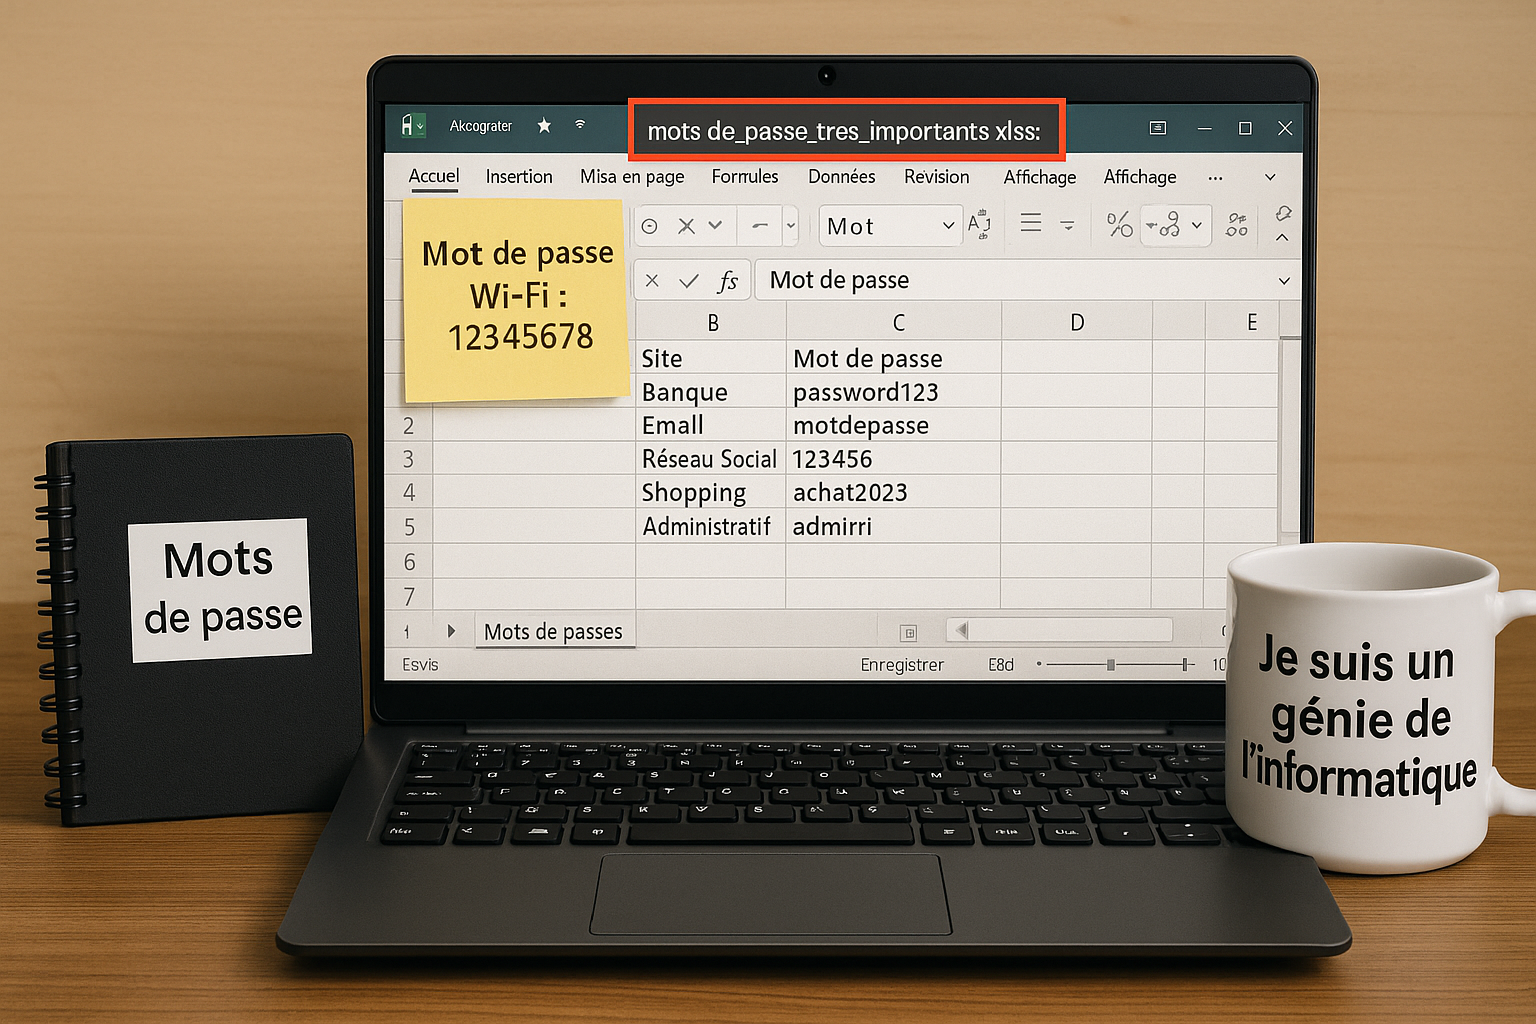
Task: Open the Mot font name dropdown
Action: pyautogui.click(x=948, y=226)
